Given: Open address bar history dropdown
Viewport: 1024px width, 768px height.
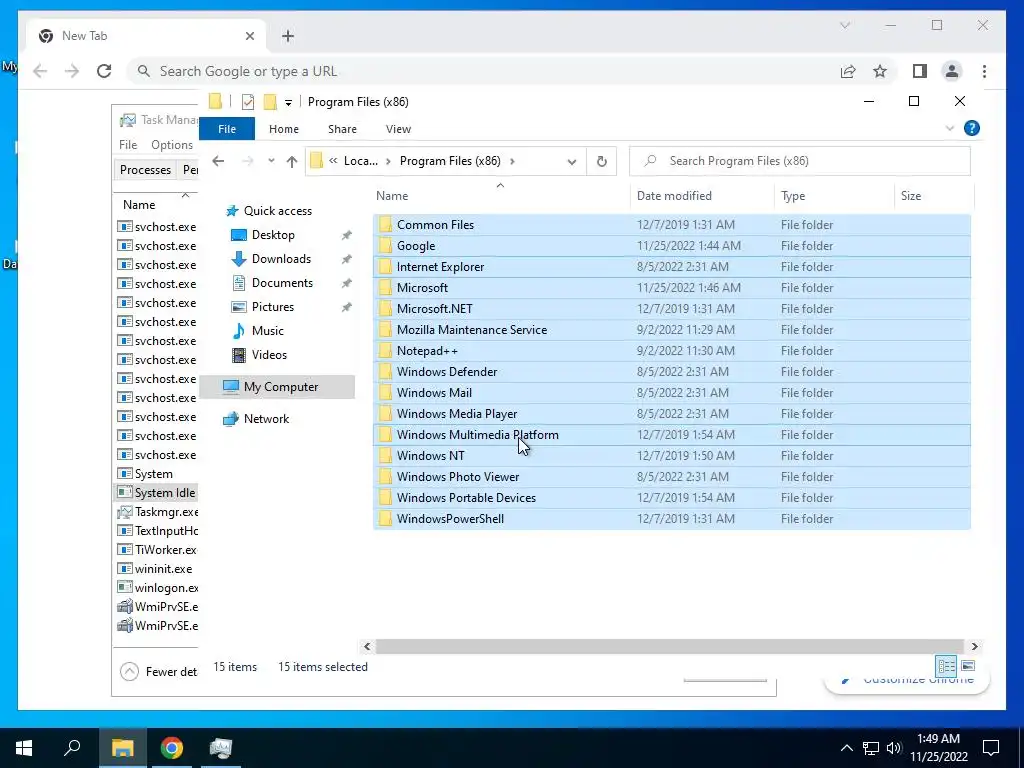Looking at the screenshot, I should [571, 161].
